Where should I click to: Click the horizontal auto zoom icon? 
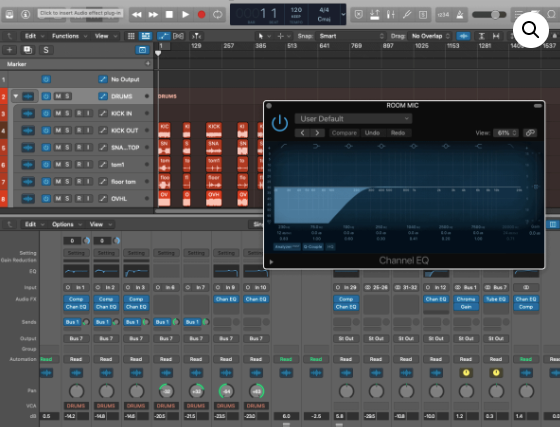point(496,36)
